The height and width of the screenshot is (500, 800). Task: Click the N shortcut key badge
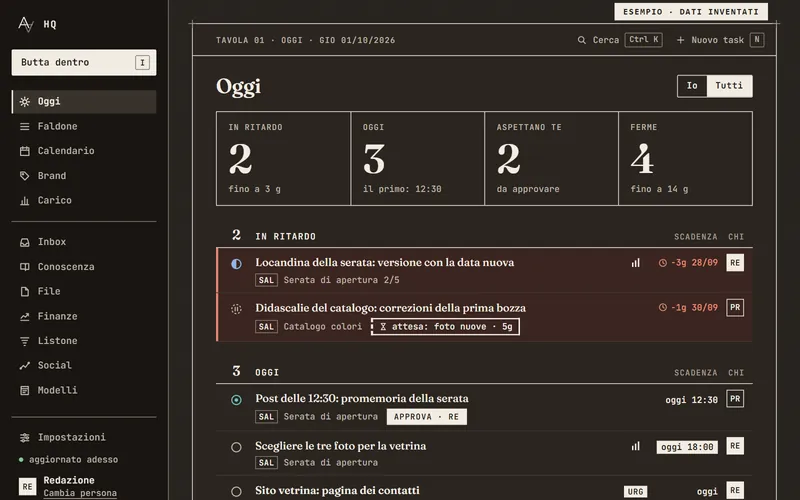757,39
